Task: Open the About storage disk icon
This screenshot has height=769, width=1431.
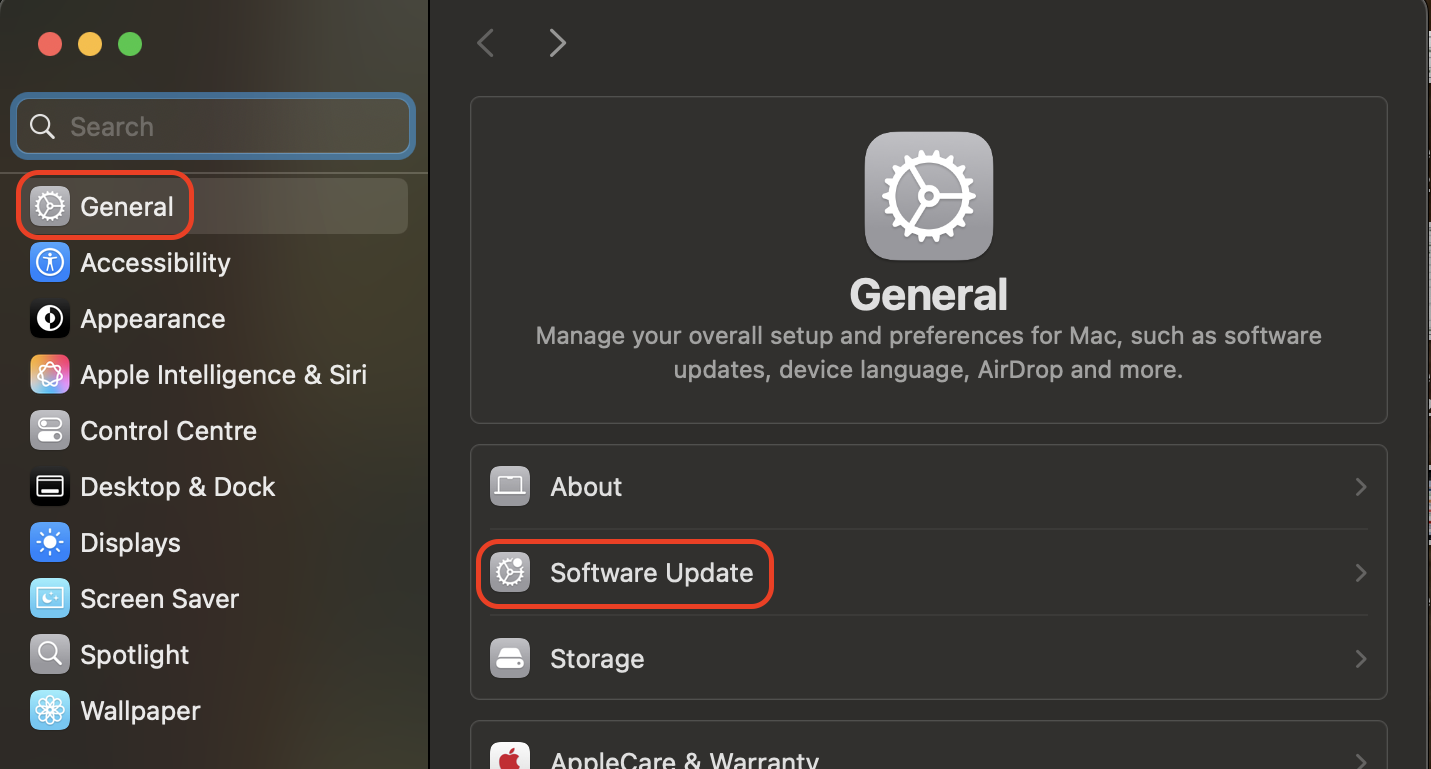Action: pos(510,486)
